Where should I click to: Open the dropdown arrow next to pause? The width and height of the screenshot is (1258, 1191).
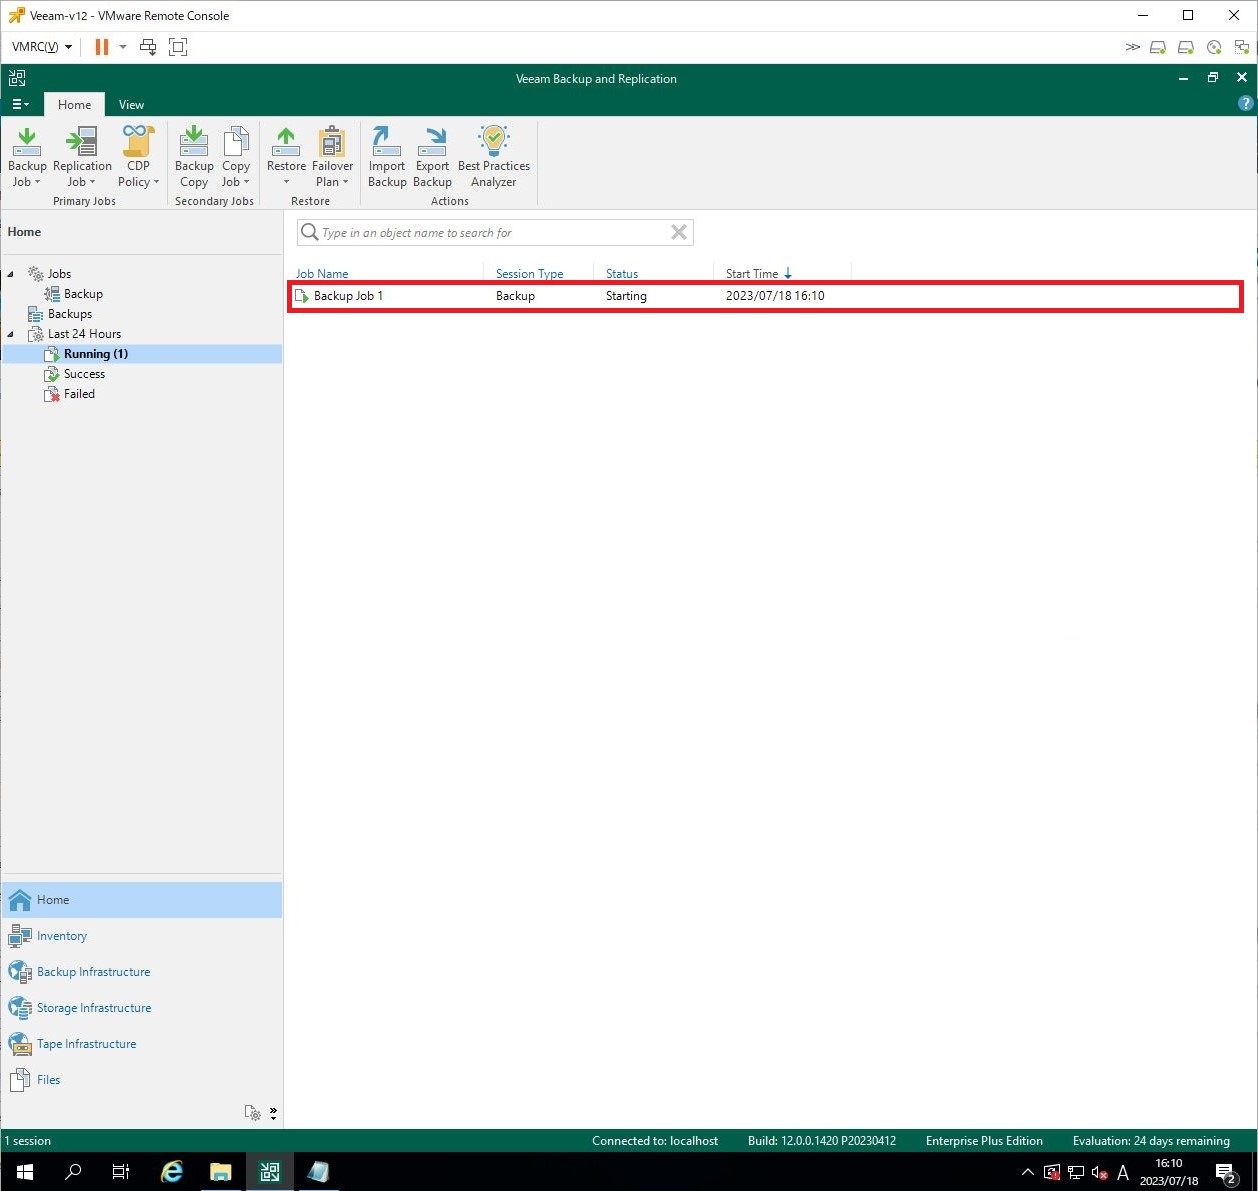point(123,47)
